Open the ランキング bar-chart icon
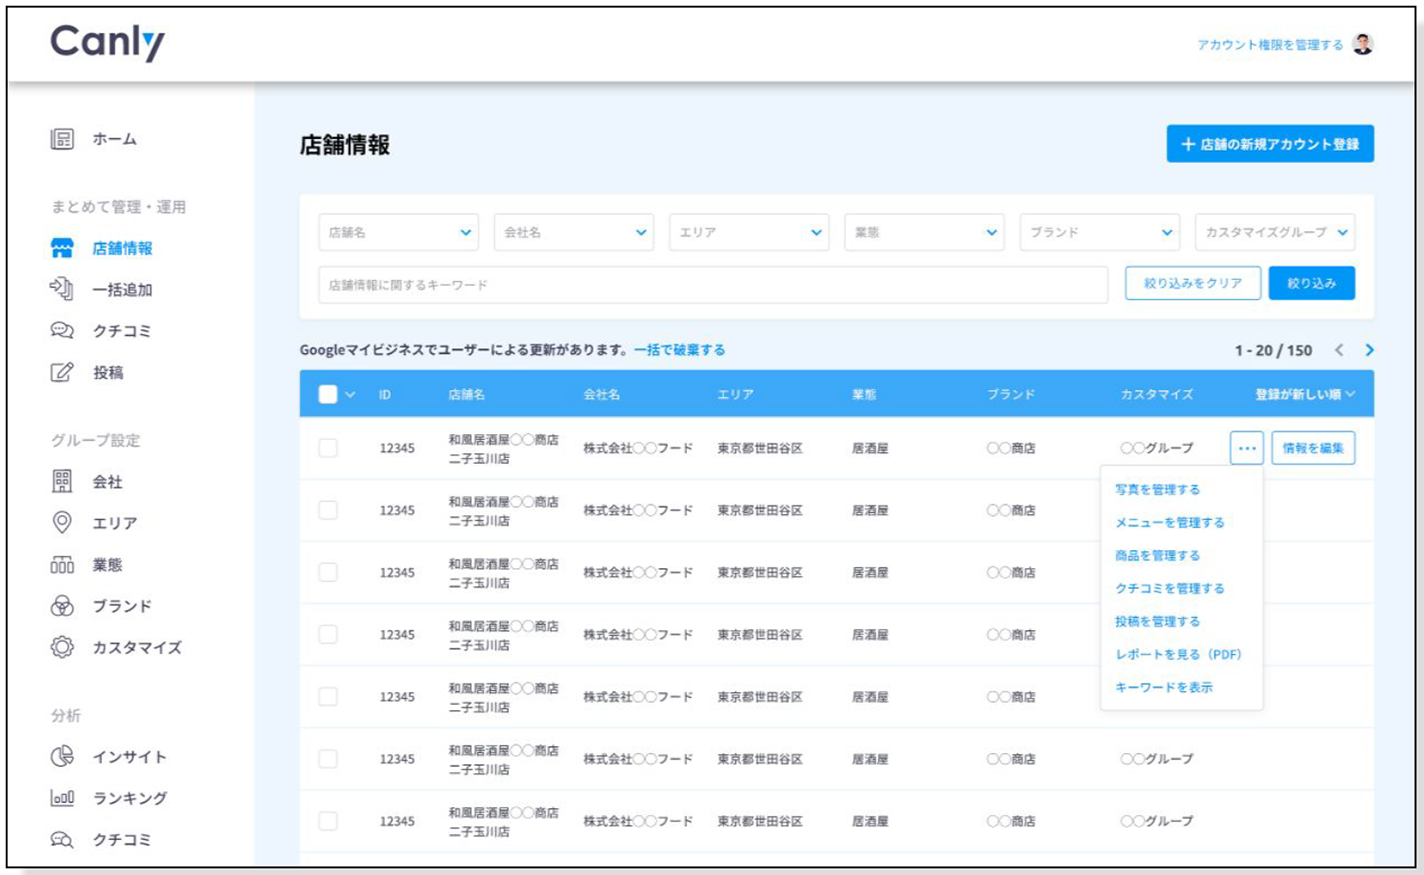 [62, 799]
